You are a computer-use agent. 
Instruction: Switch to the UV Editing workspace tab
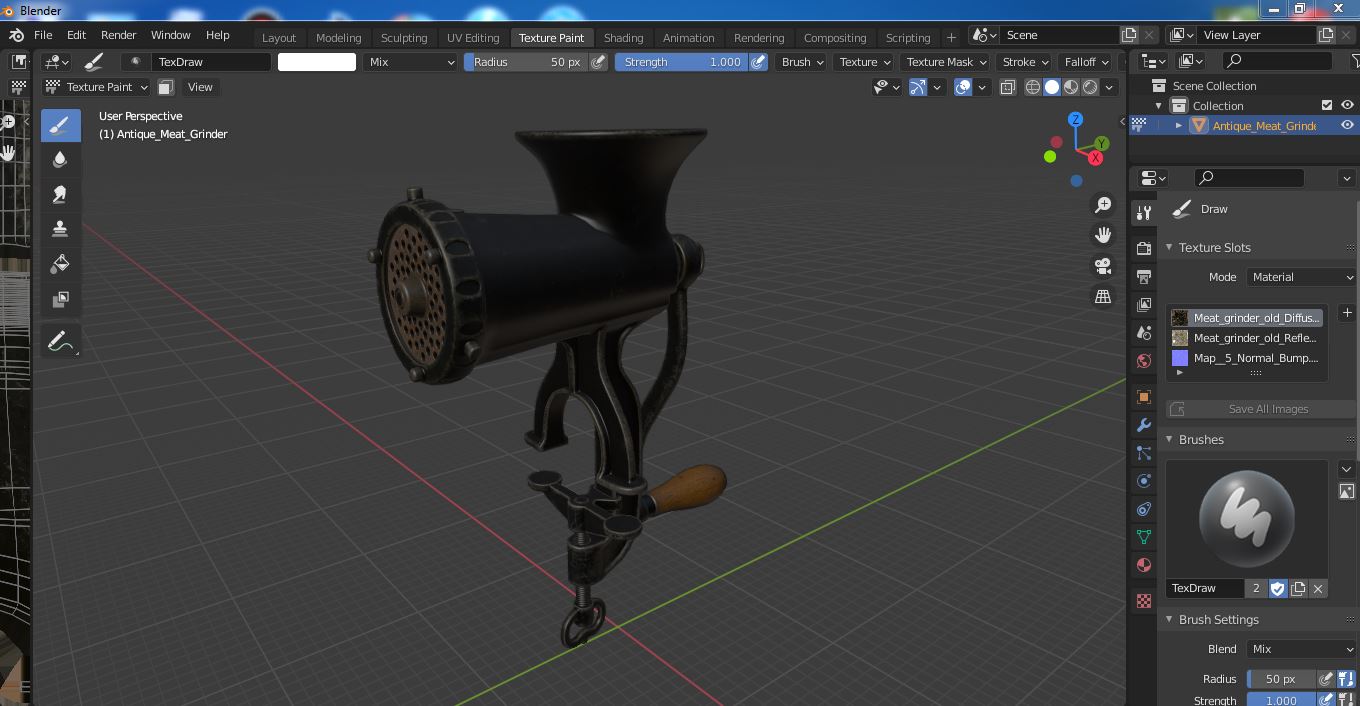point(473,38)
